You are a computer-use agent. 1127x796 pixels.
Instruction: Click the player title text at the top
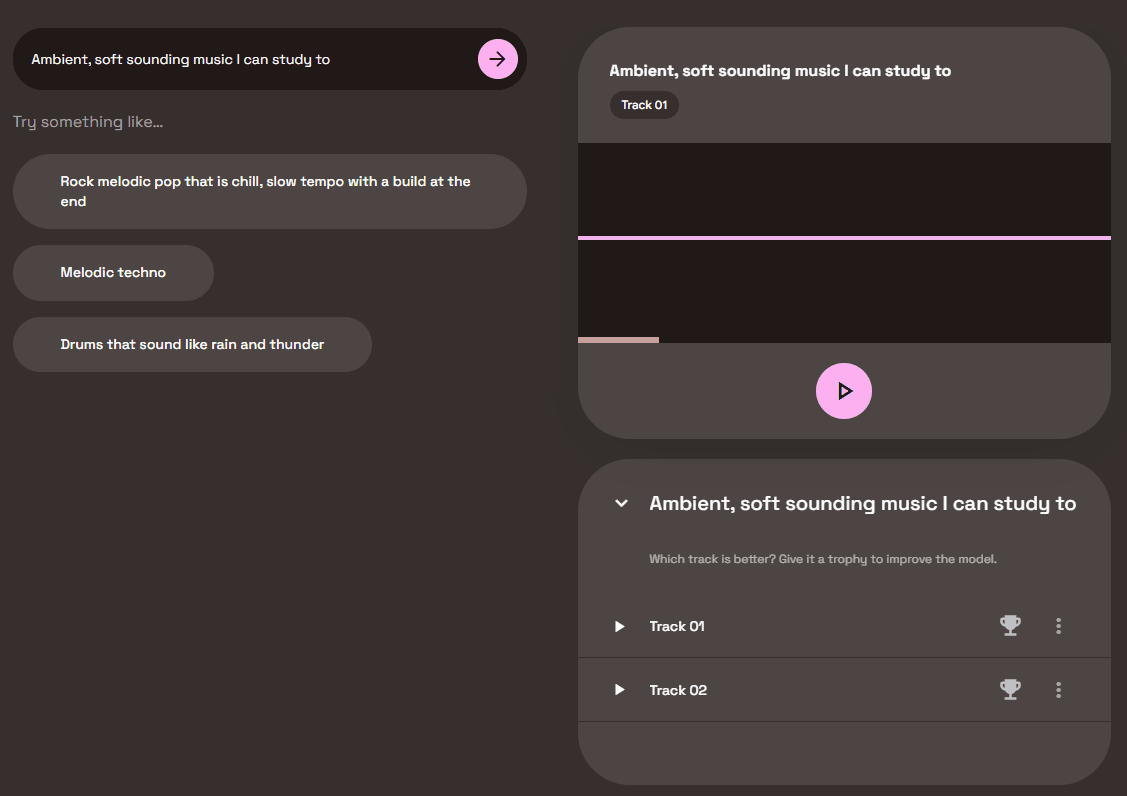click(780, 71)
